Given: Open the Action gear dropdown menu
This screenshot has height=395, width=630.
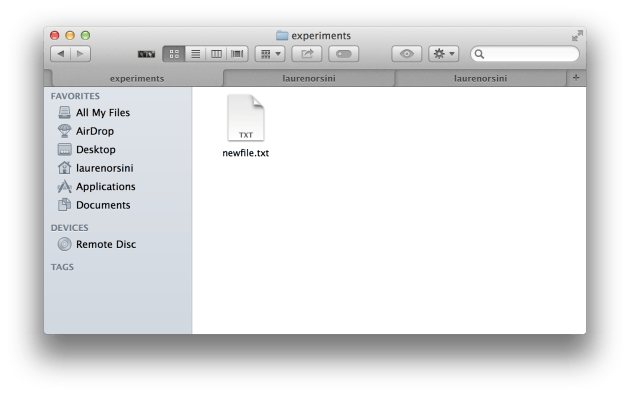Looking at the screenshot, I should click(x=444, y=54).
